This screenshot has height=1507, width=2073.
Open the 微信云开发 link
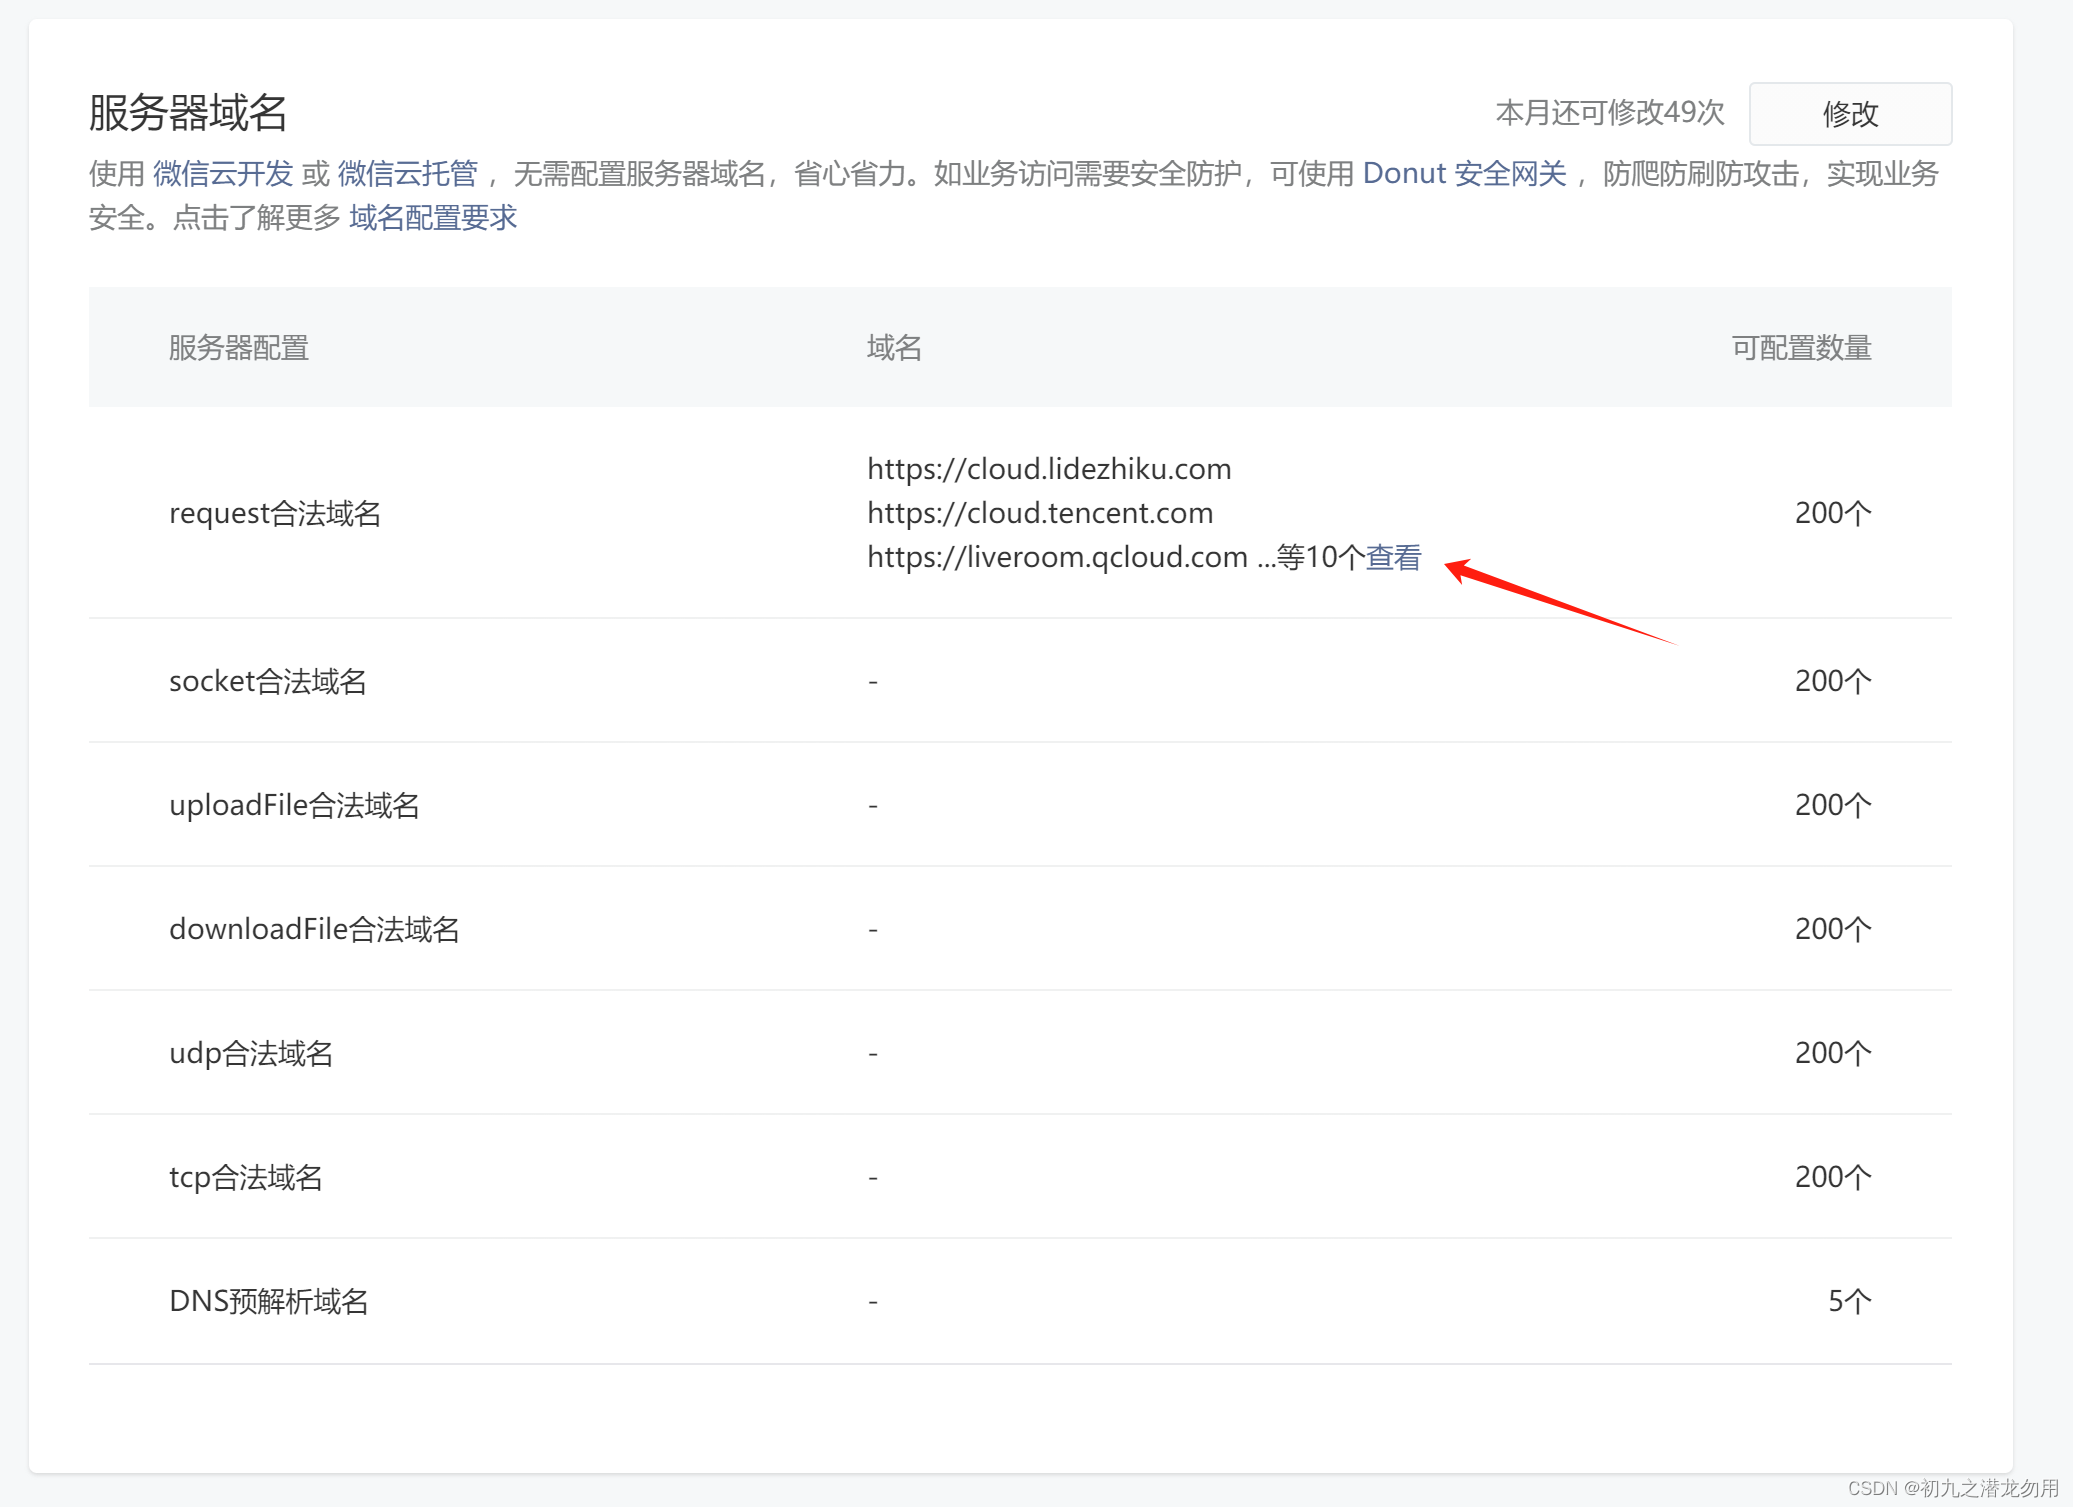(222, 174)
